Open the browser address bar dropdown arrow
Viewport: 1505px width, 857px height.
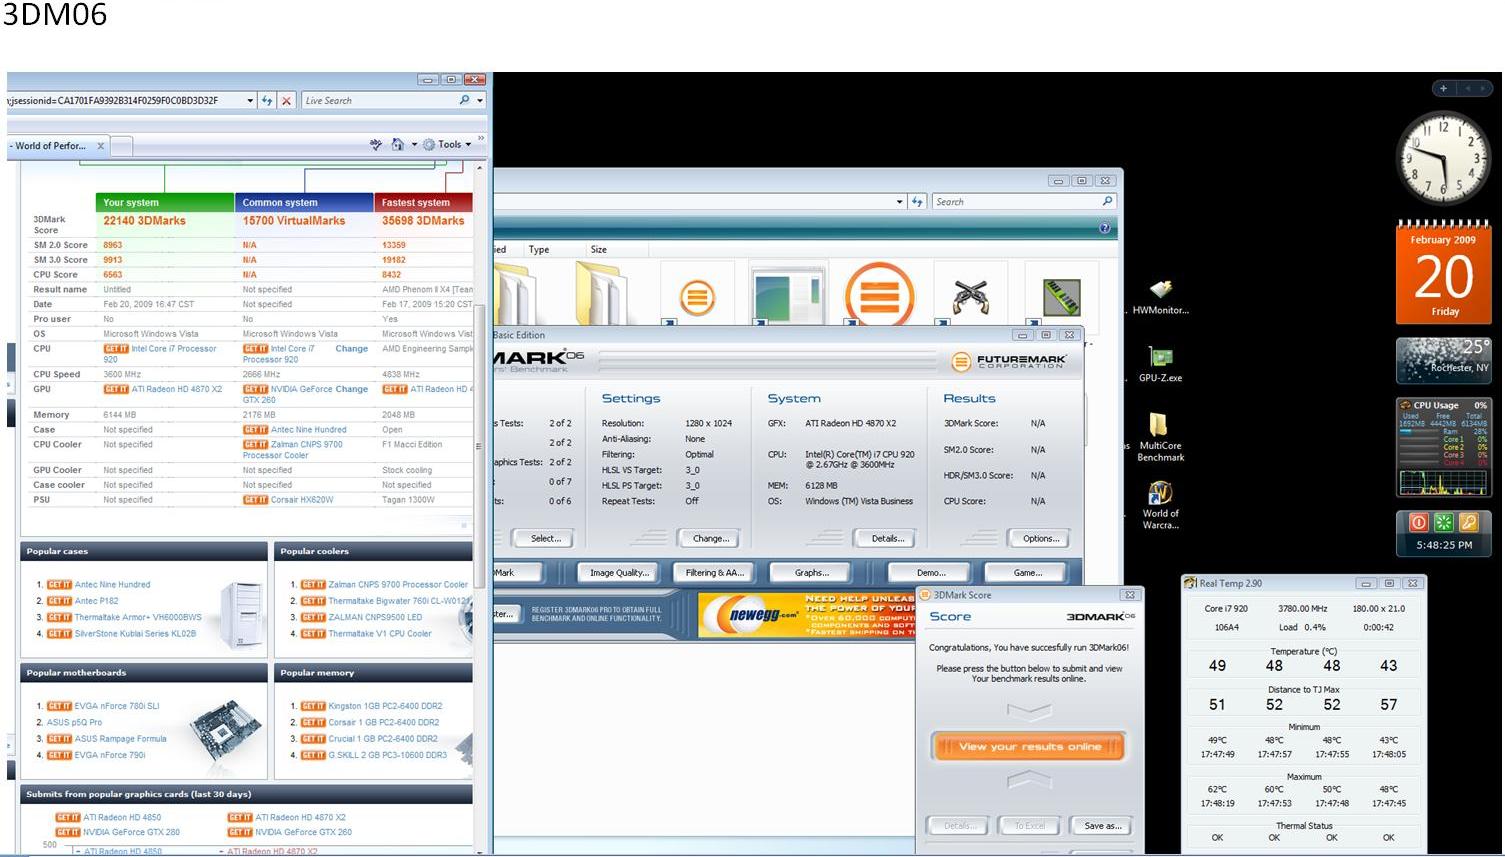[250, 100]
